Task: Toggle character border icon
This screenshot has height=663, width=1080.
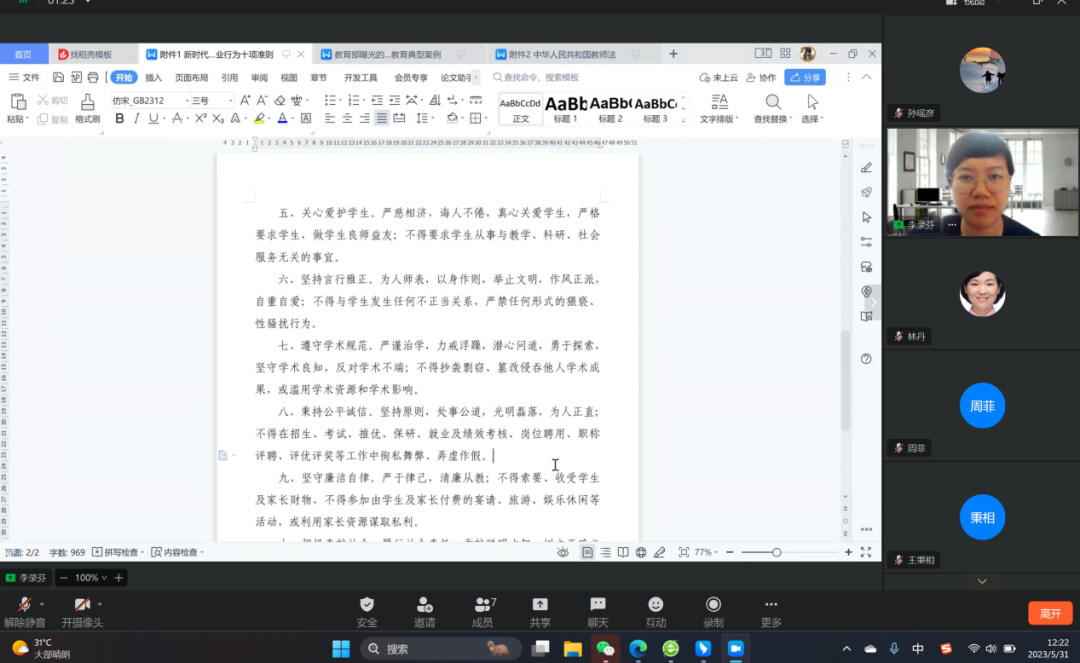Action: pyautogui.click(x=306, y=118)
